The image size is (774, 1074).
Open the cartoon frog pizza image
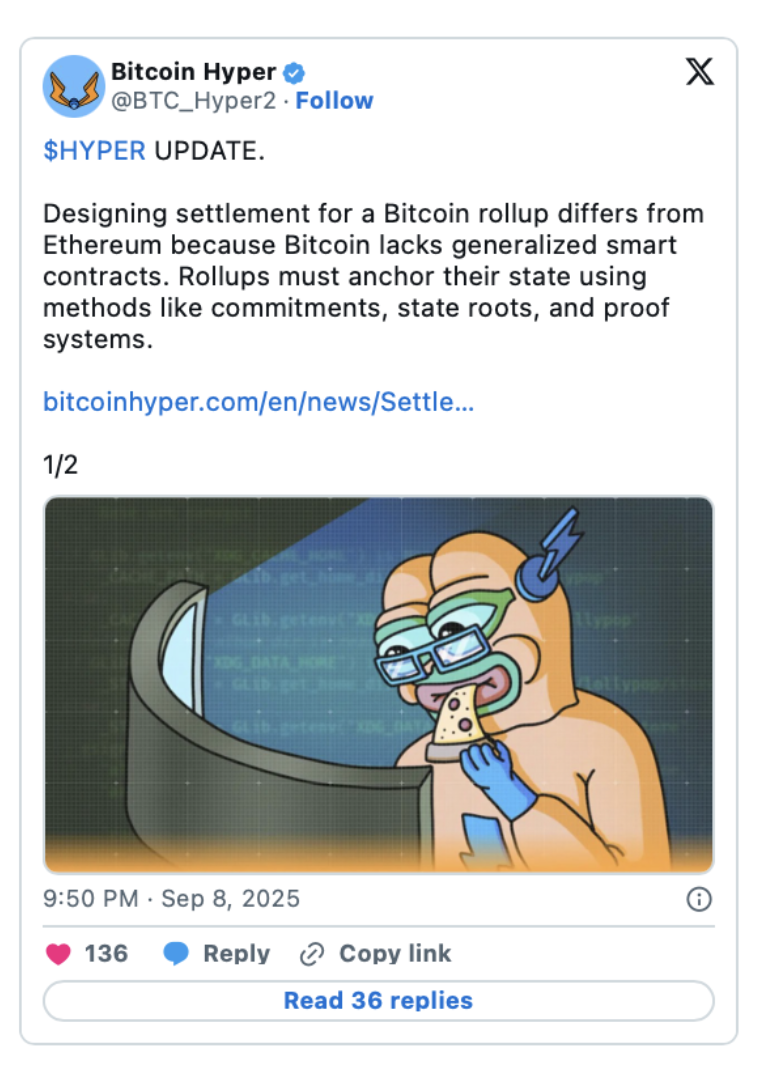point(378,685)
